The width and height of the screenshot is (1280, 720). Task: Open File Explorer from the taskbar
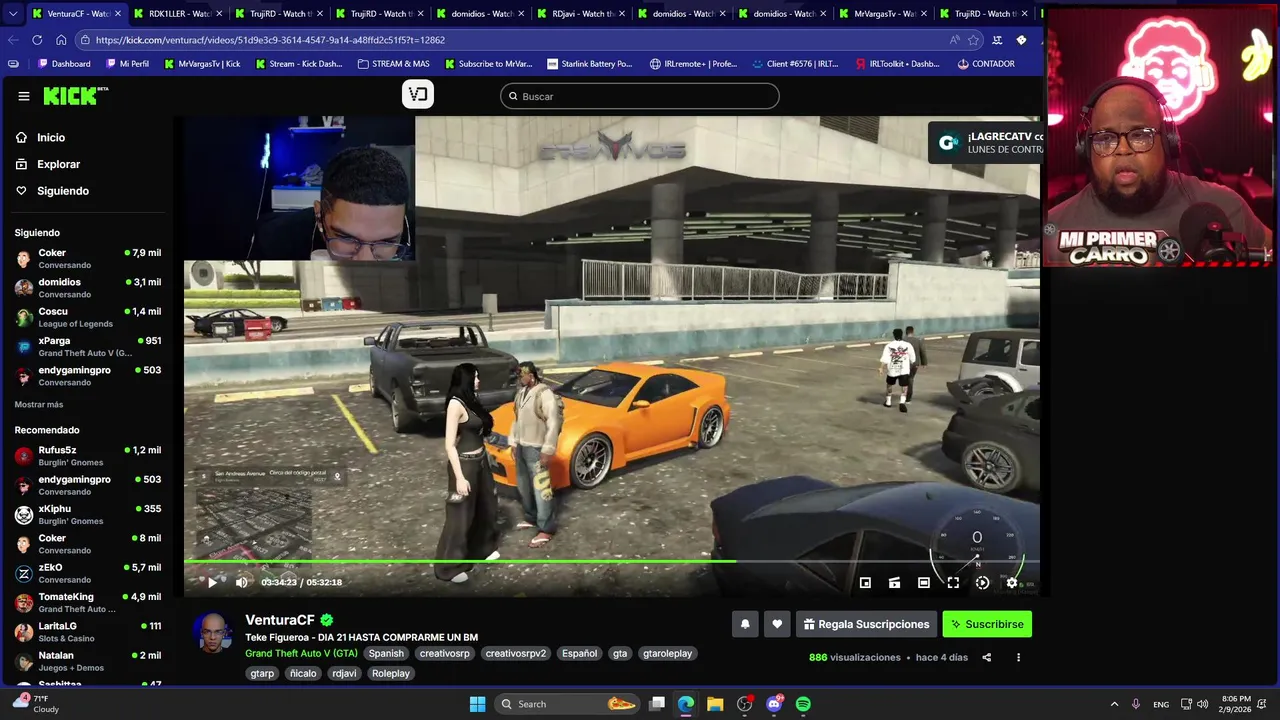(x=715, y=704)
